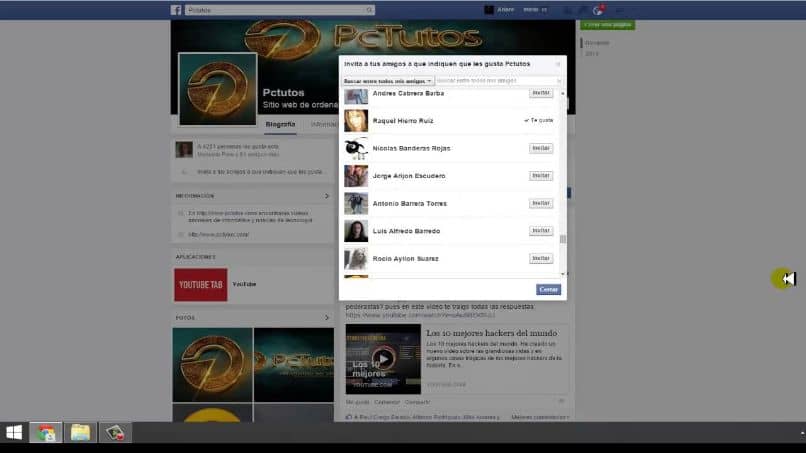Switch to the Biografía tab
Image resolution: width=806 pixels, height=453 pixels.
tap(280, 124)
